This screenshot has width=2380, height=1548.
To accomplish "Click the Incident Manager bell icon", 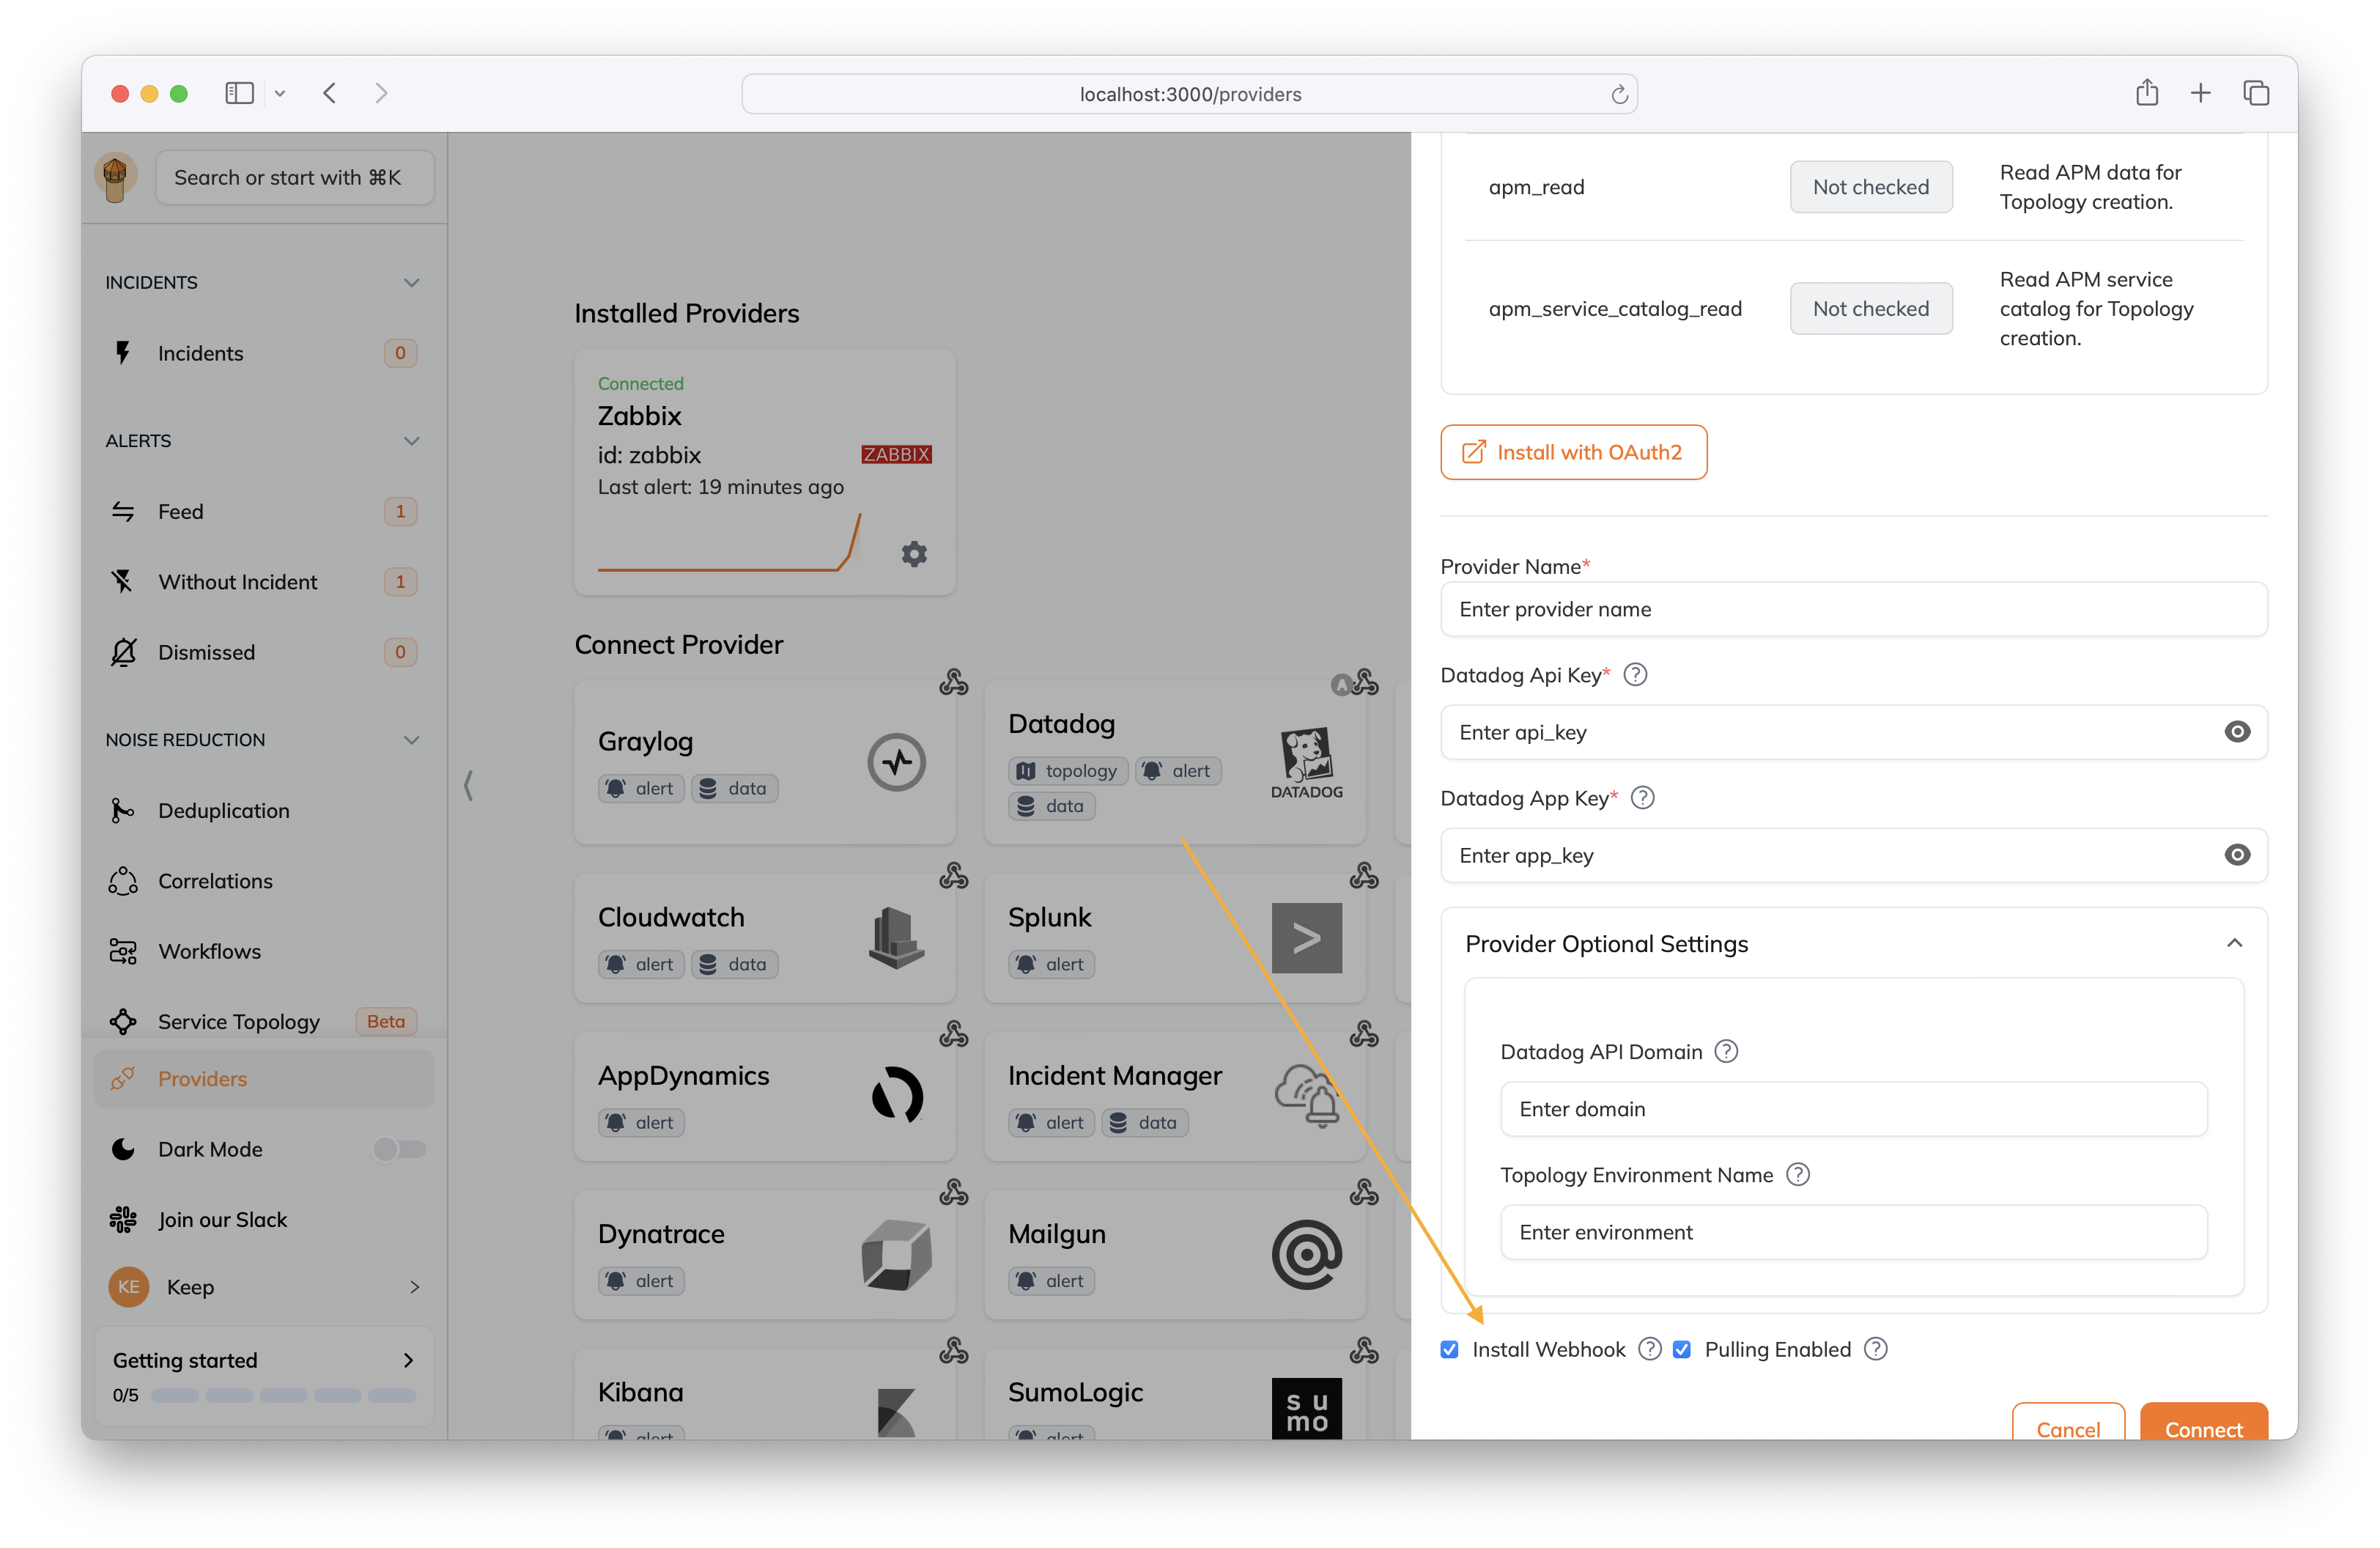I will click(1306, 1096).
